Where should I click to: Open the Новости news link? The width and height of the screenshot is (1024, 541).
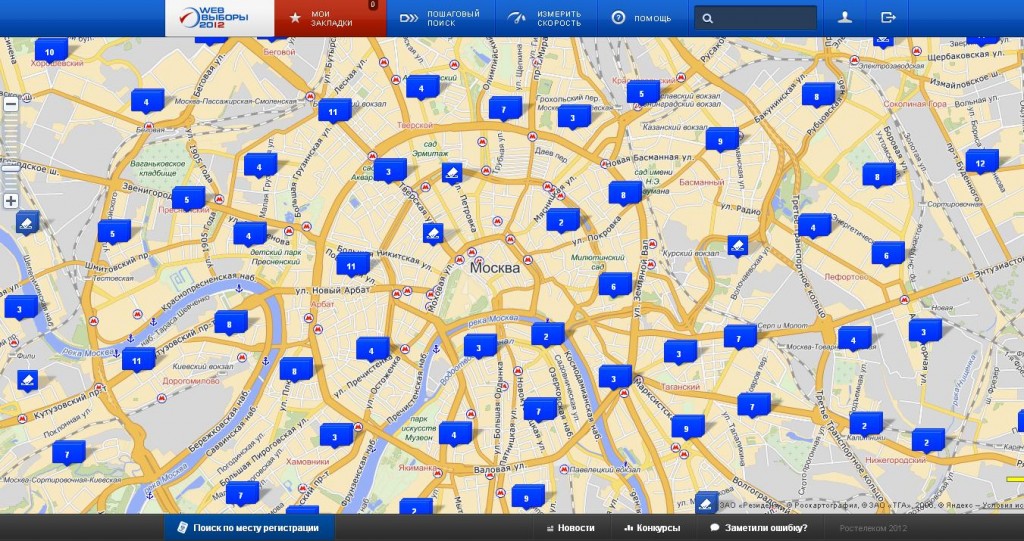pyautogui.click(x=570, y=528)
